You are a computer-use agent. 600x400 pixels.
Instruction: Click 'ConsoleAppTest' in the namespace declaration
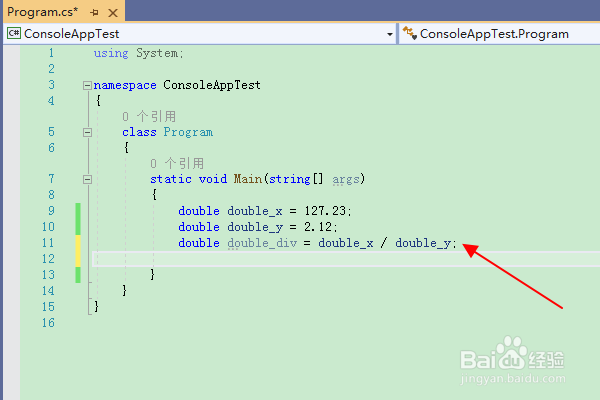point(212,85)
